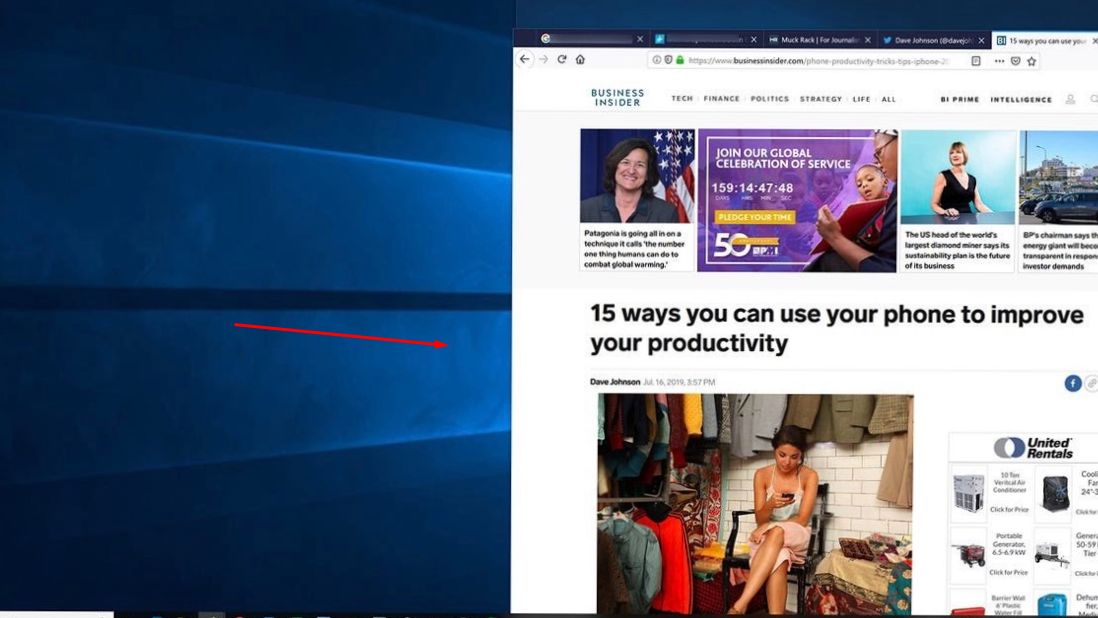
Task: Open the Firefox home page
Action: 580,59
